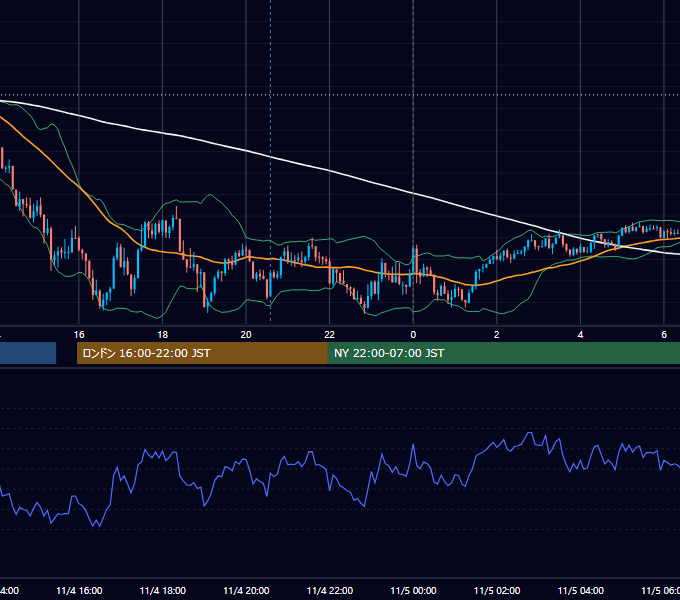Click the "16" hour label on price chart axis
This screenshot has width=680, height=600.
coord(79,335)
